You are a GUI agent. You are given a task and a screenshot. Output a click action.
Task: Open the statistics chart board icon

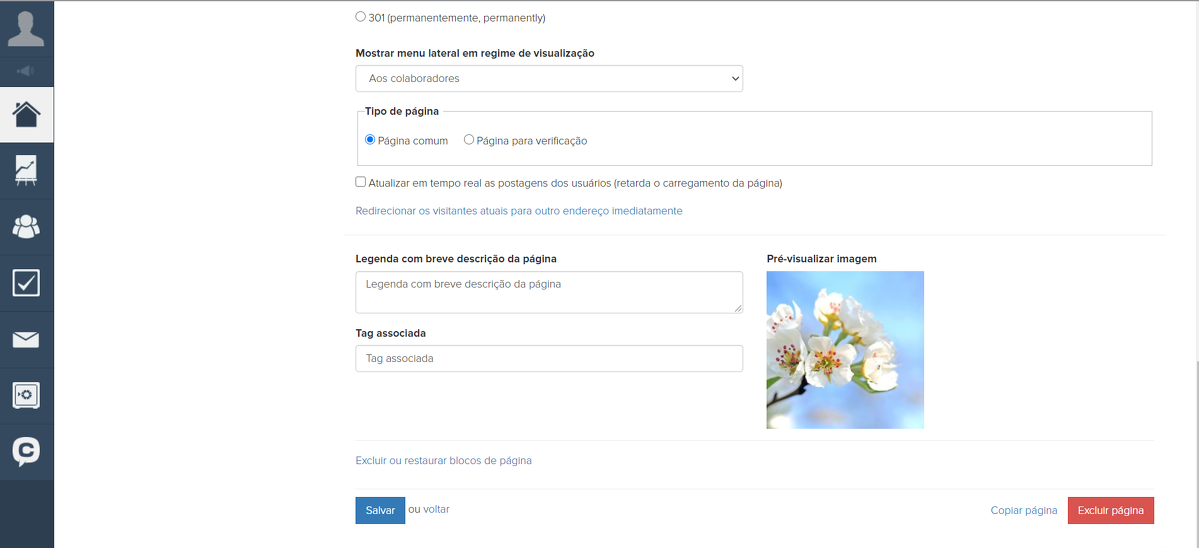coord(26,170)
